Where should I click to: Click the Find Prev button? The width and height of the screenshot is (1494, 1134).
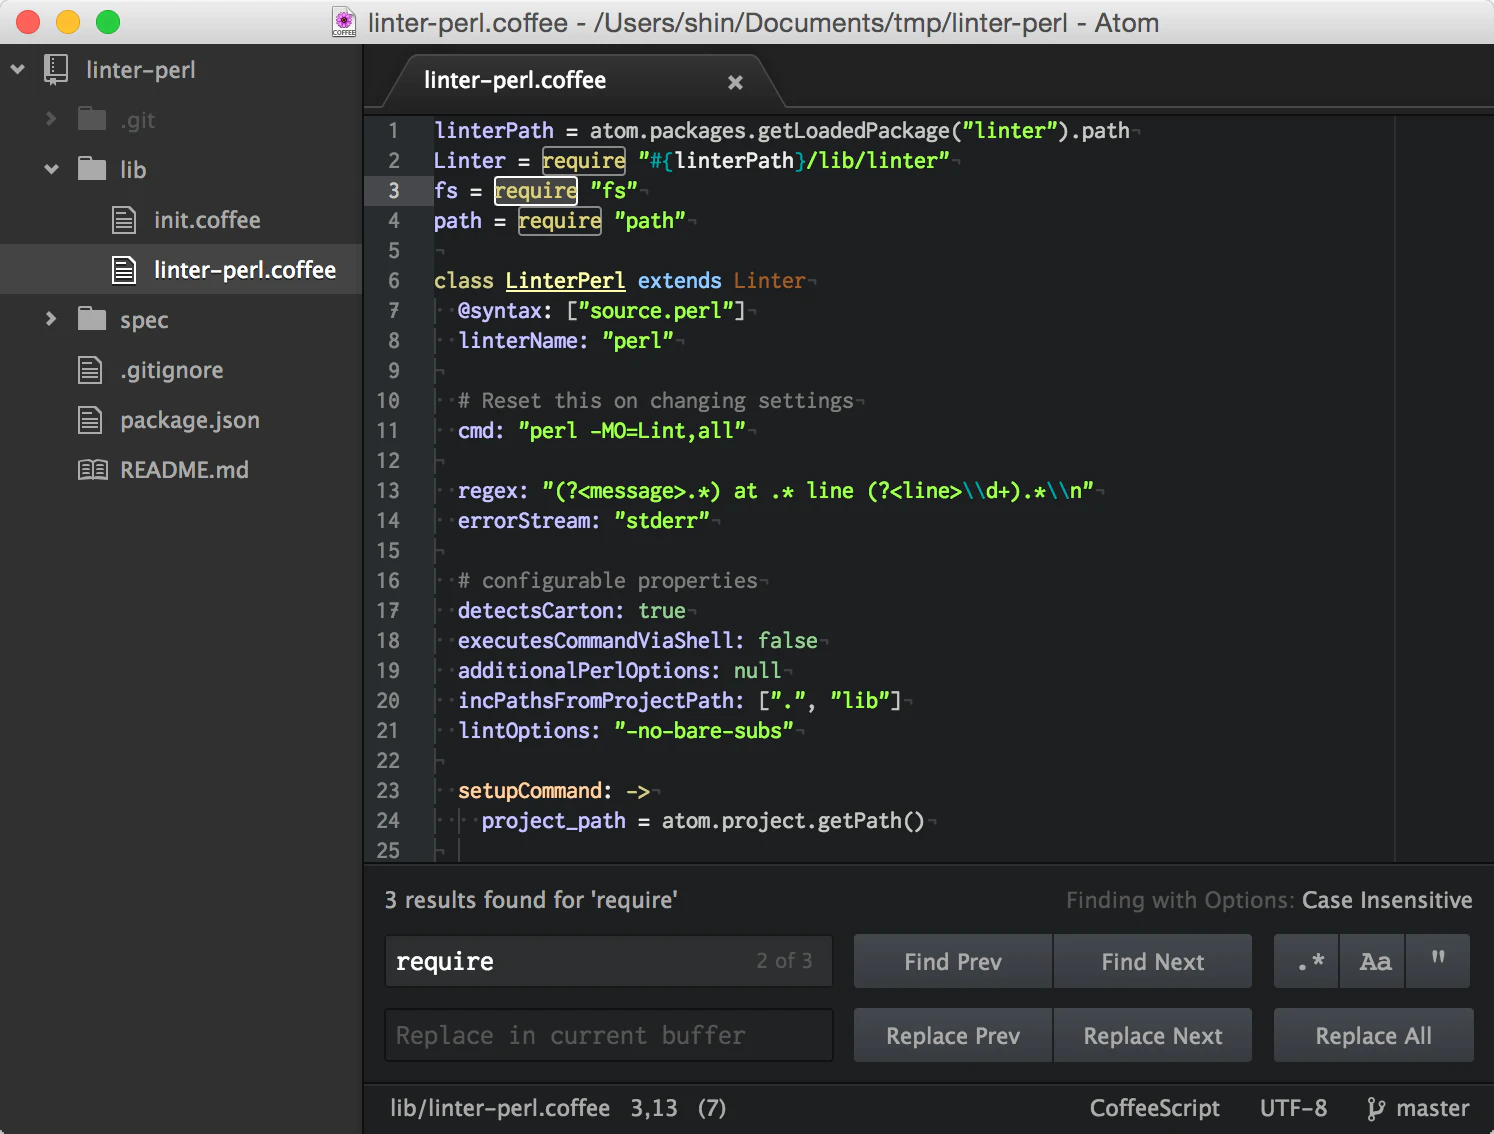(x=953, y=961)
